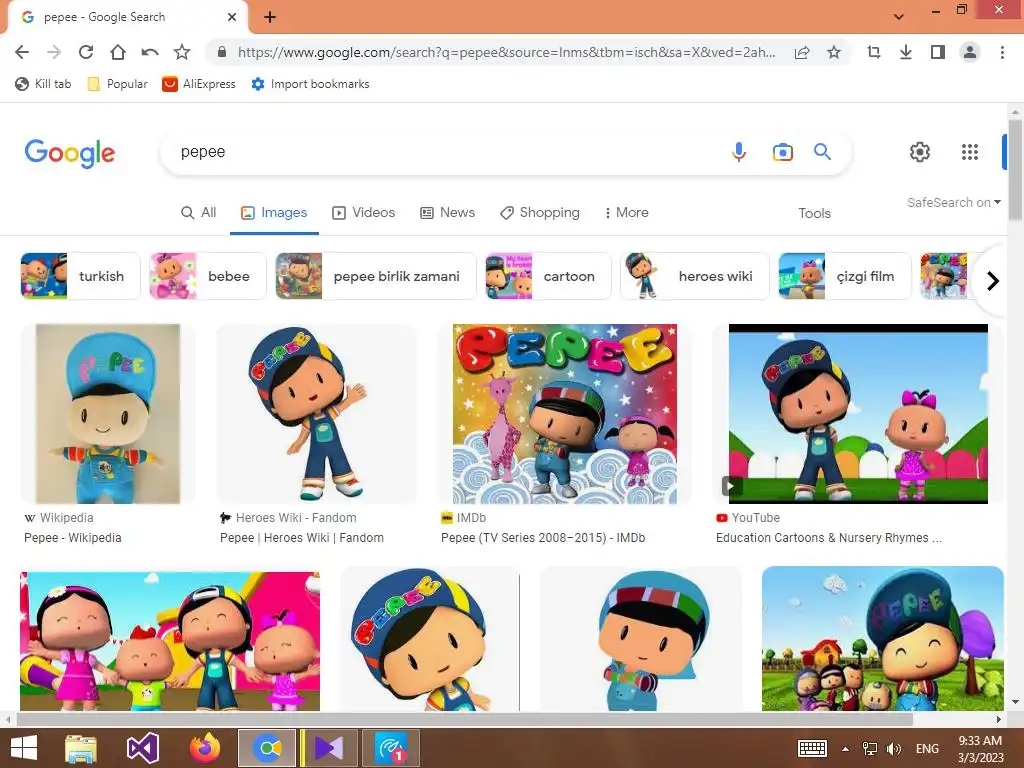Screen dimensions: 1024x768
Task: Go to the Google logo homepage
Action: click(x=70, y=153)
